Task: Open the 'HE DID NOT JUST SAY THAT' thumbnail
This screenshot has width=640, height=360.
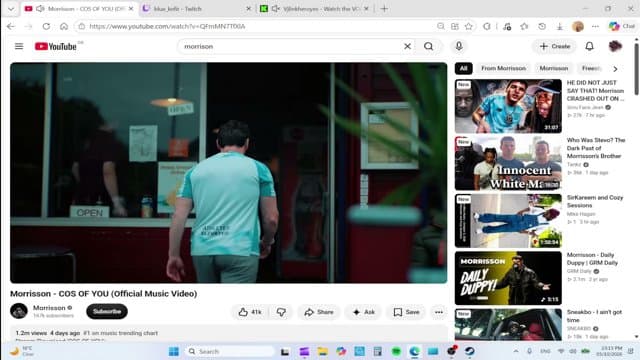Action: click(508, 106)
